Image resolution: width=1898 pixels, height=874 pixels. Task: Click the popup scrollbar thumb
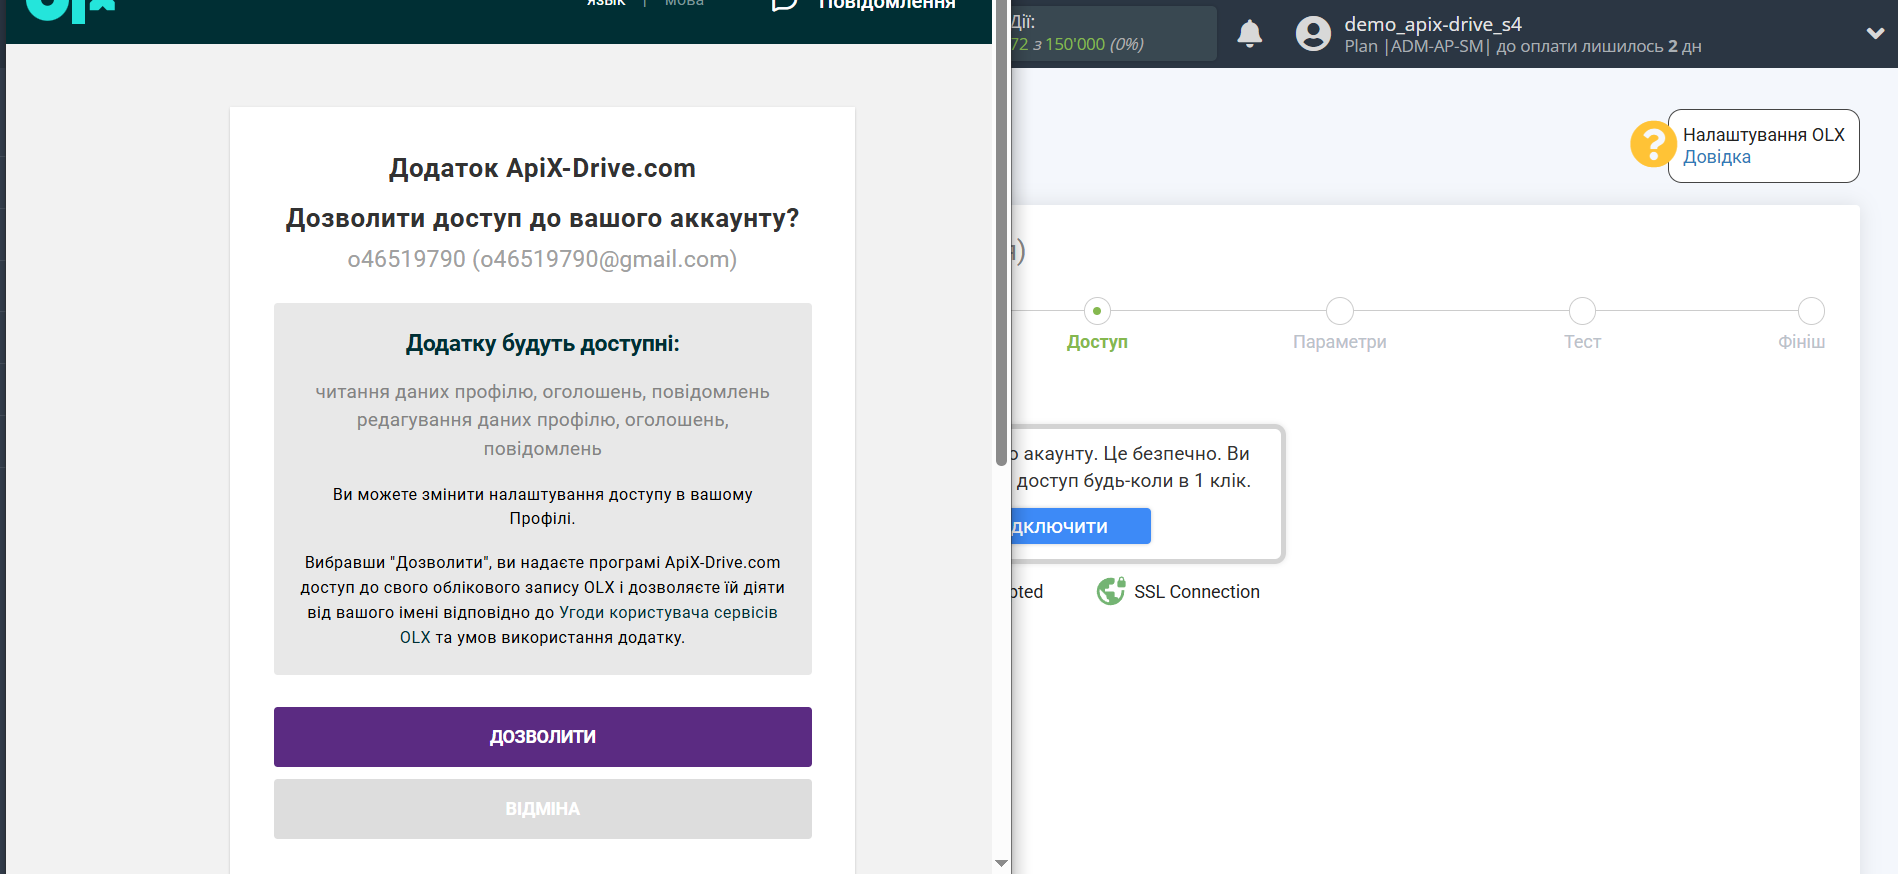coord(1001,233)
